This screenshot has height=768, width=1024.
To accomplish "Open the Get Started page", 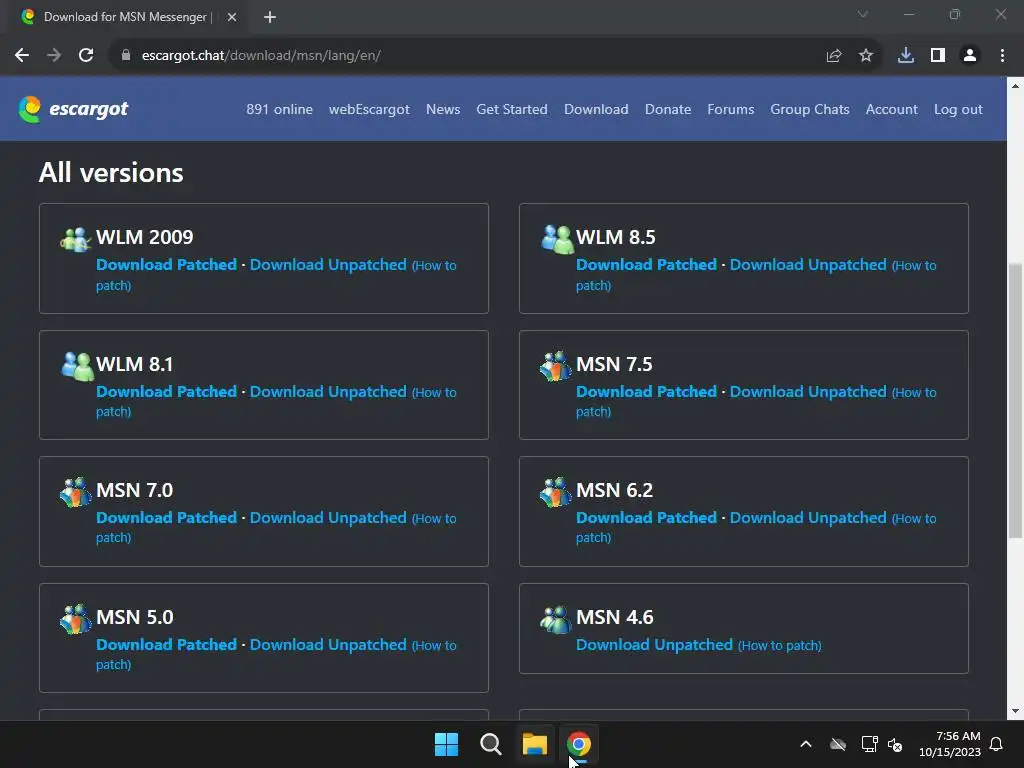I will point(512,109).
